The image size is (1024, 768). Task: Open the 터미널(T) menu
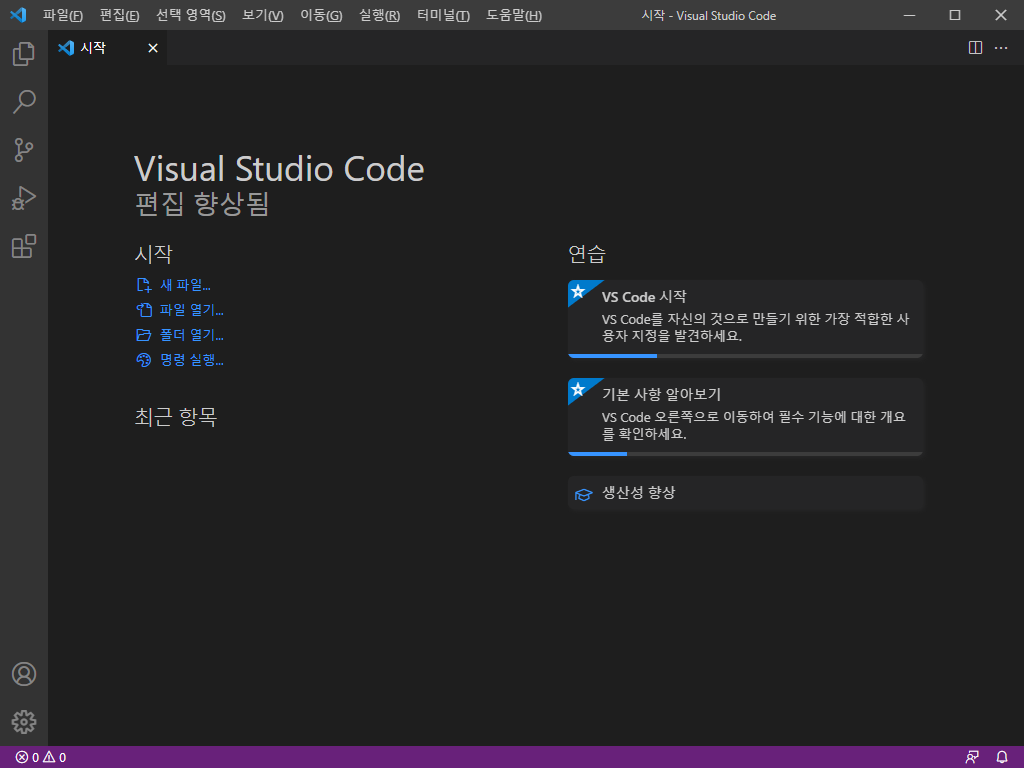(443, 15)
